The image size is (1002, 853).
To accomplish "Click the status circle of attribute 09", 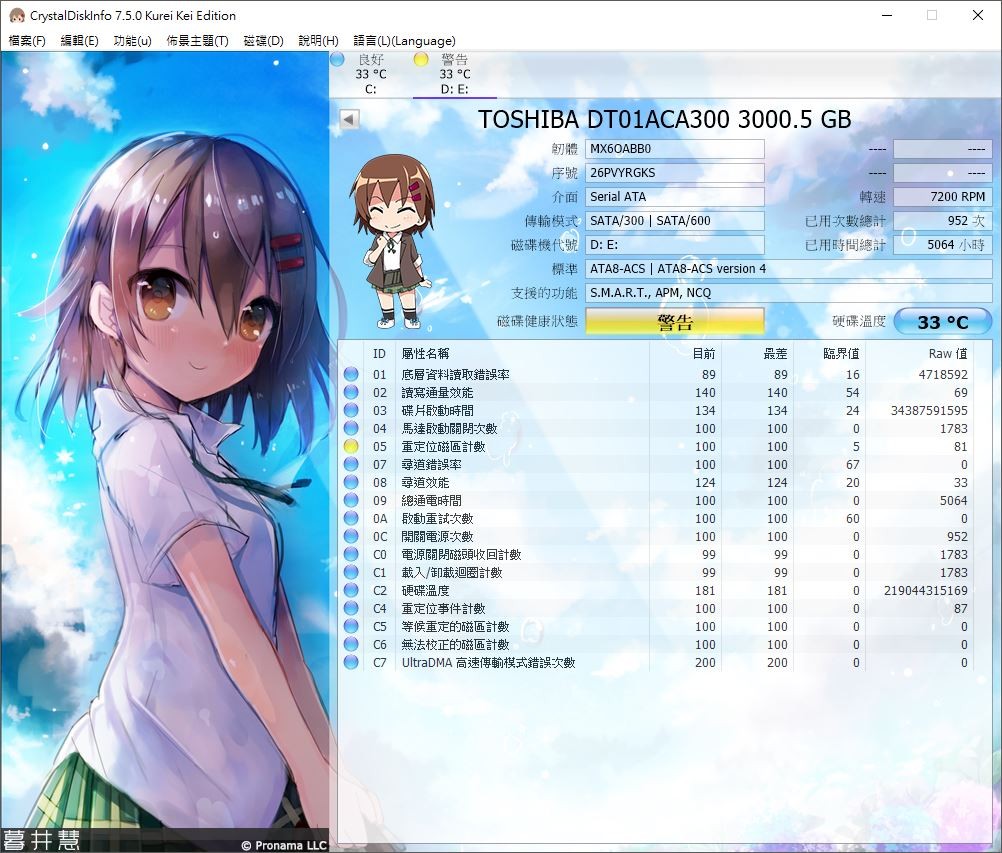I will 351,500.
